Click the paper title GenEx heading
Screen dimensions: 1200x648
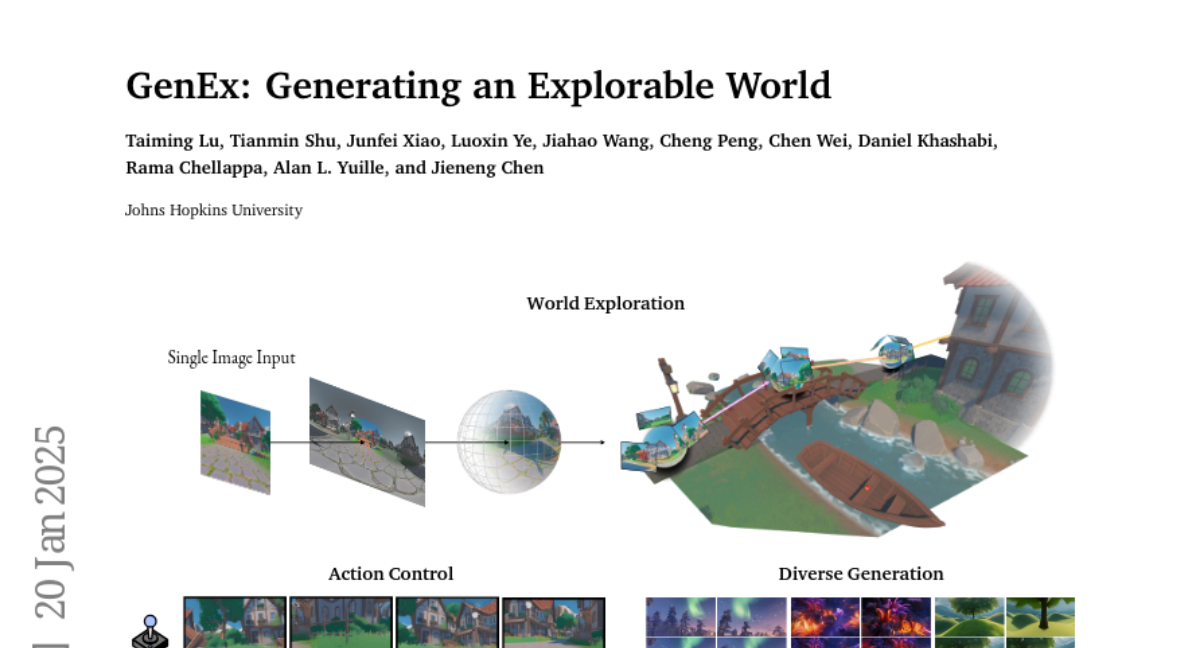[478, 86]
